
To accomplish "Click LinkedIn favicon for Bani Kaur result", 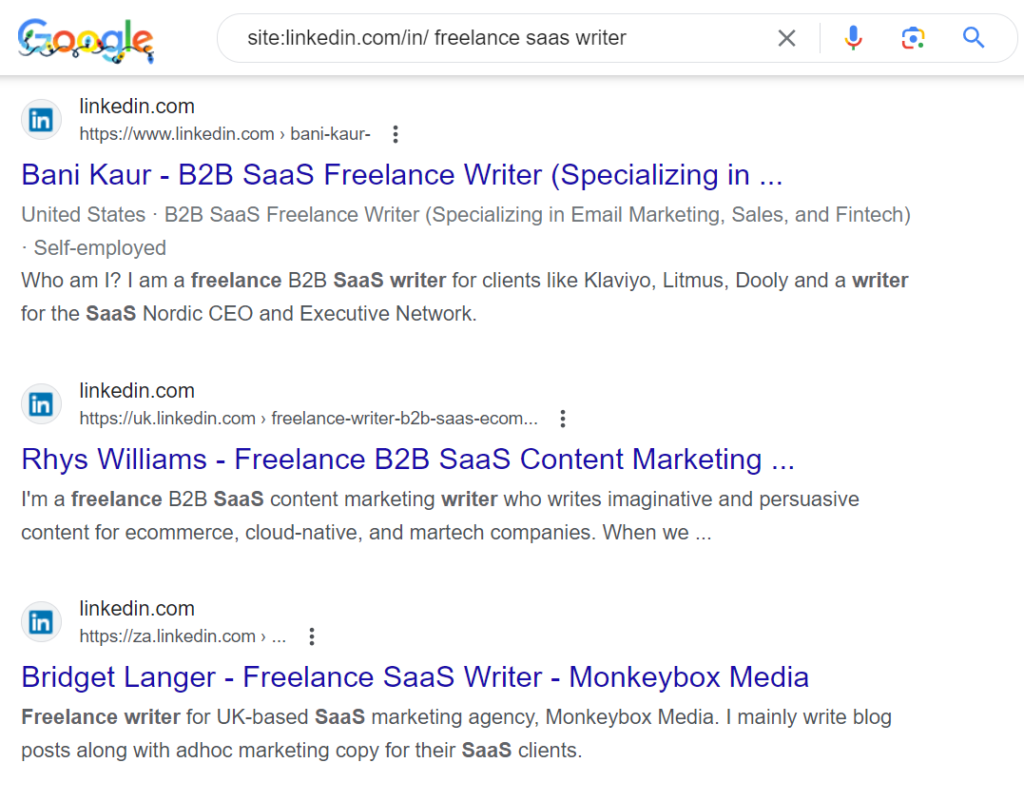I will coord(41,120).
